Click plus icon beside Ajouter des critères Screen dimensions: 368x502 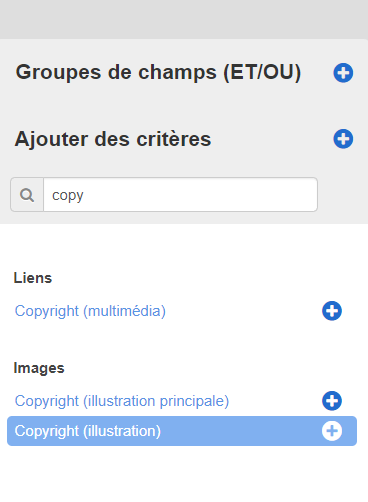343,139
